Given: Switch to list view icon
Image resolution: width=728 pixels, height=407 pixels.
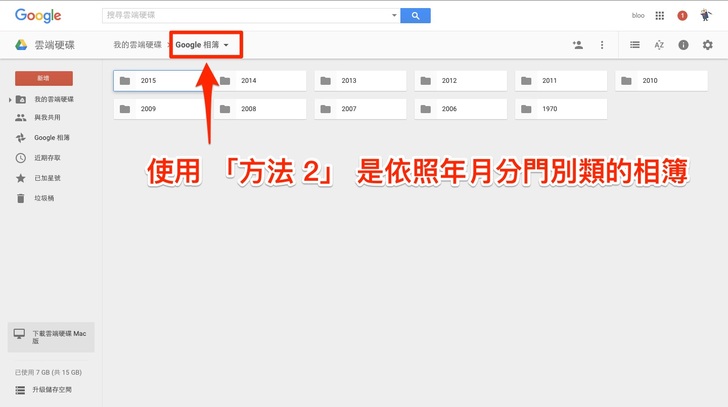Looking at the screenshot, I should (635, 45).
